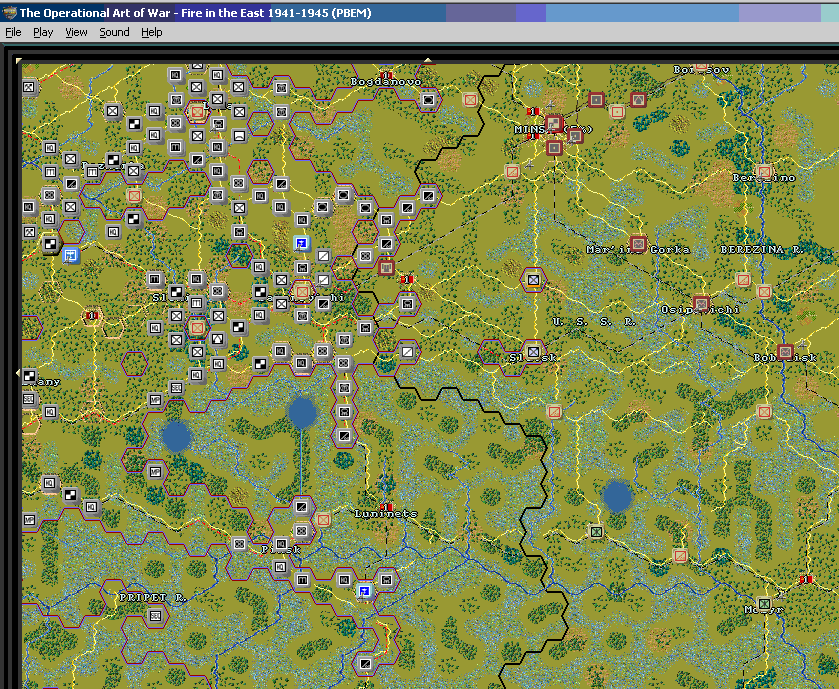The height and width of the screenshot is (689, 839).
Task: Click the objective flag above Bogdanovo
Action: pos(386,75)
